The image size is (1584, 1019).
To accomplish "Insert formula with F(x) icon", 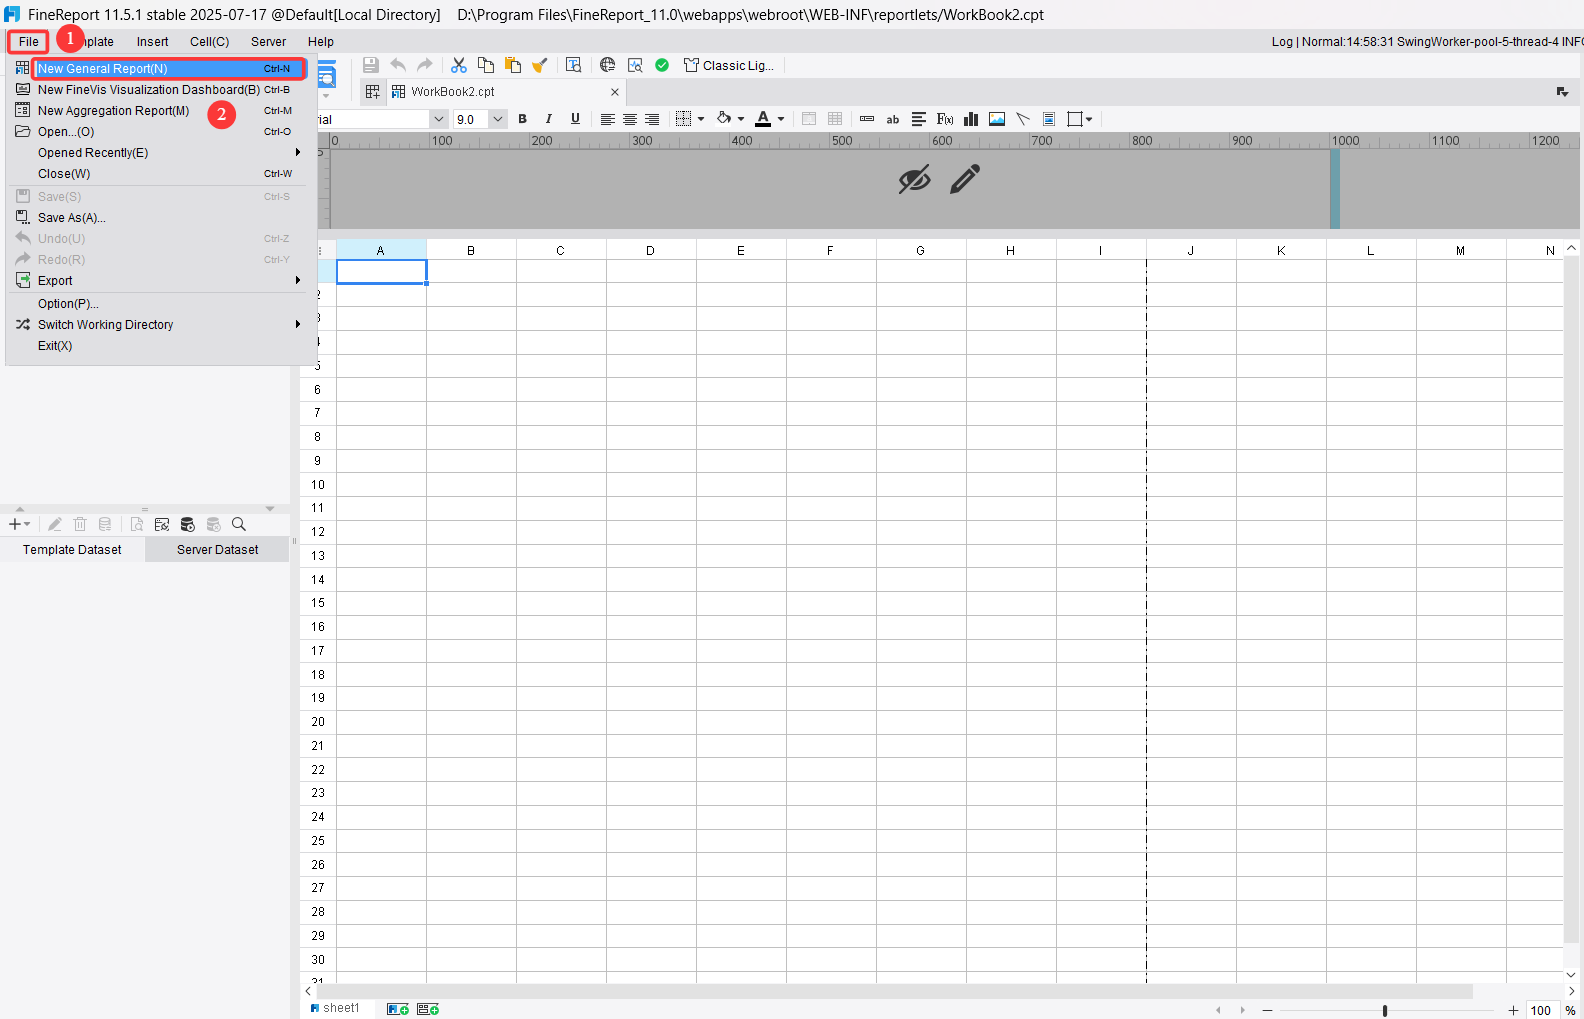I will point(945,119).
